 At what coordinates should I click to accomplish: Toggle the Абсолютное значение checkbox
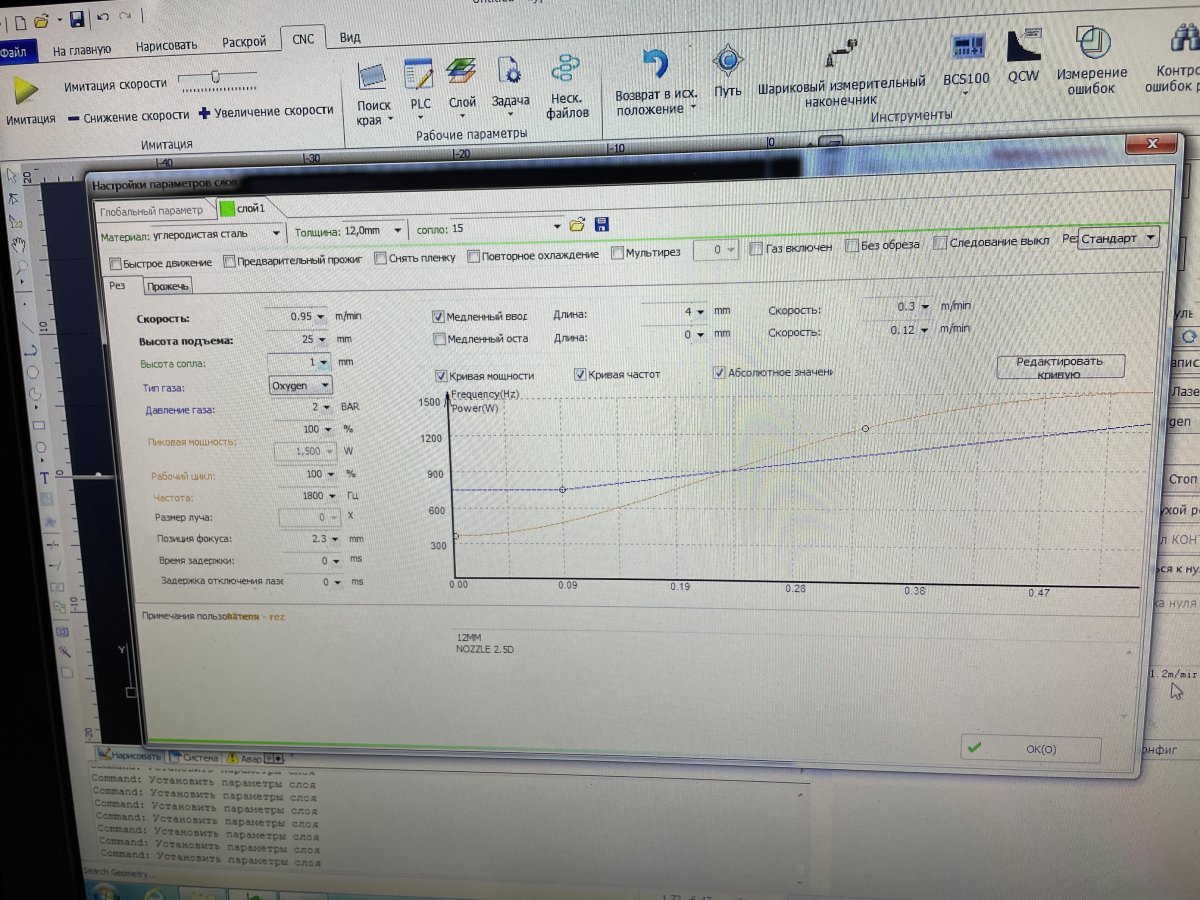click(x=719, y=372)
